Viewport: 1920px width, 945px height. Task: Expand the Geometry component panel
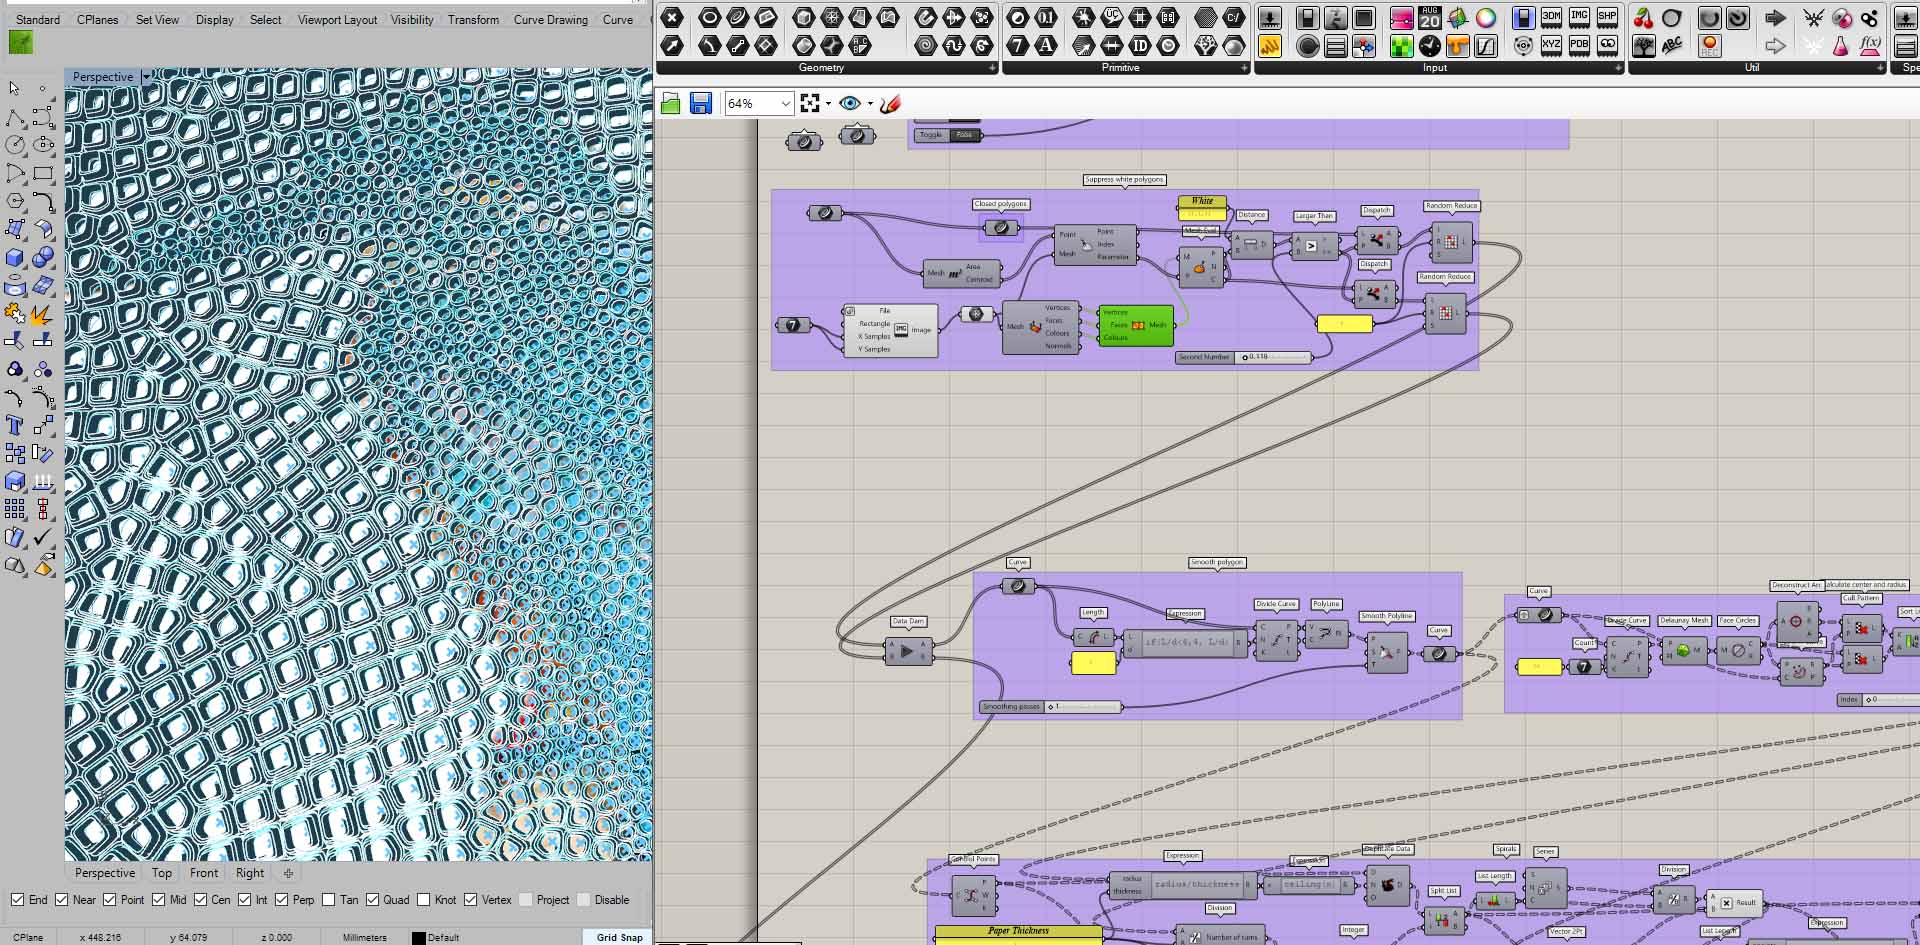[992, 68]
